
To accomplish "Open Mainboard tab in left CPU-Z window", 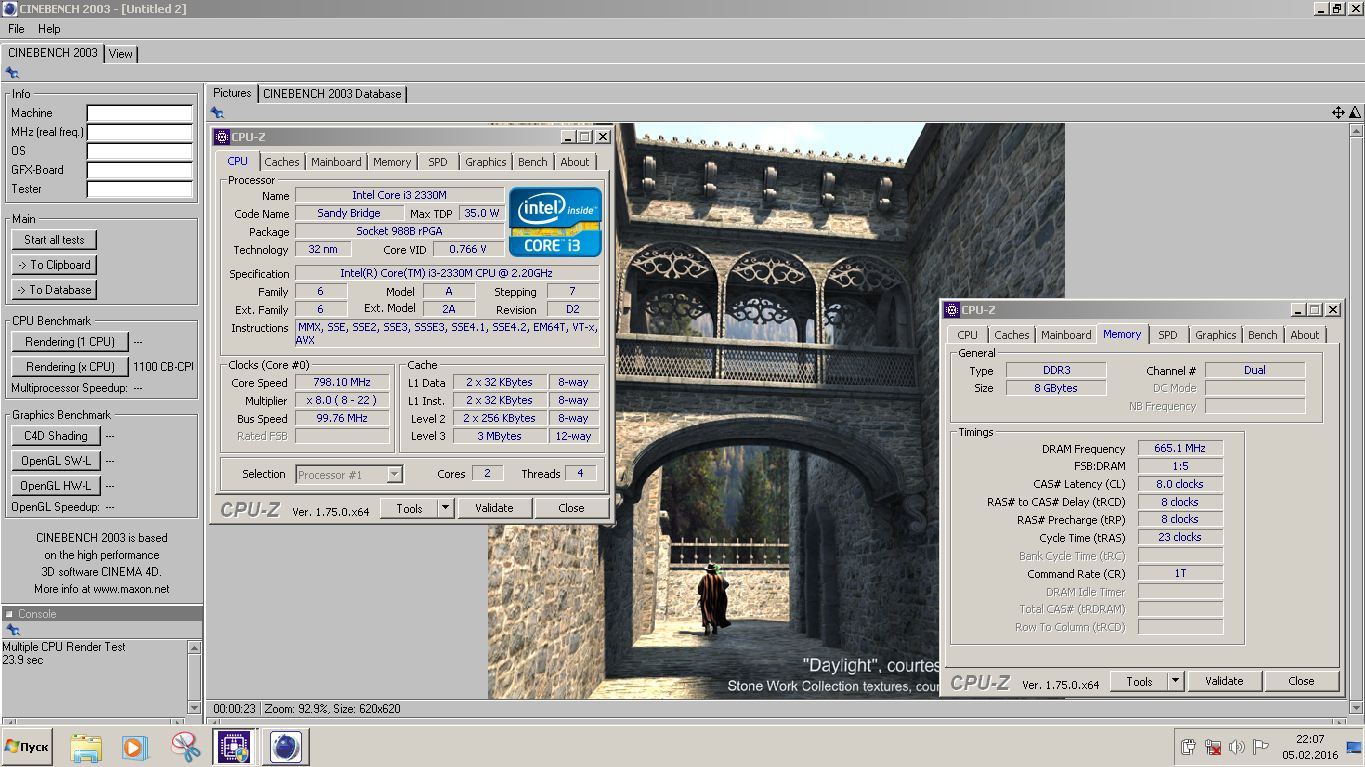I will (x=336, y=162).
